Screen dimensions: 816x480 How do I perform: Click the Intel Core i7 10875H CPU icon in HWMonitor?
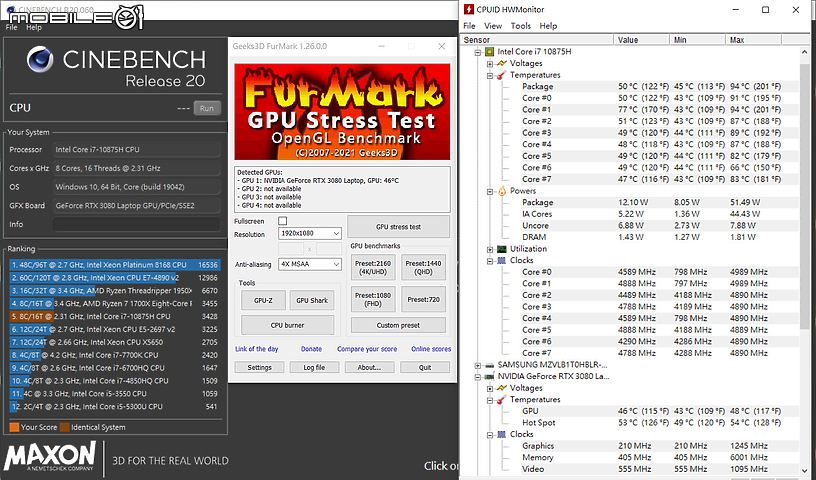point(489,52)
